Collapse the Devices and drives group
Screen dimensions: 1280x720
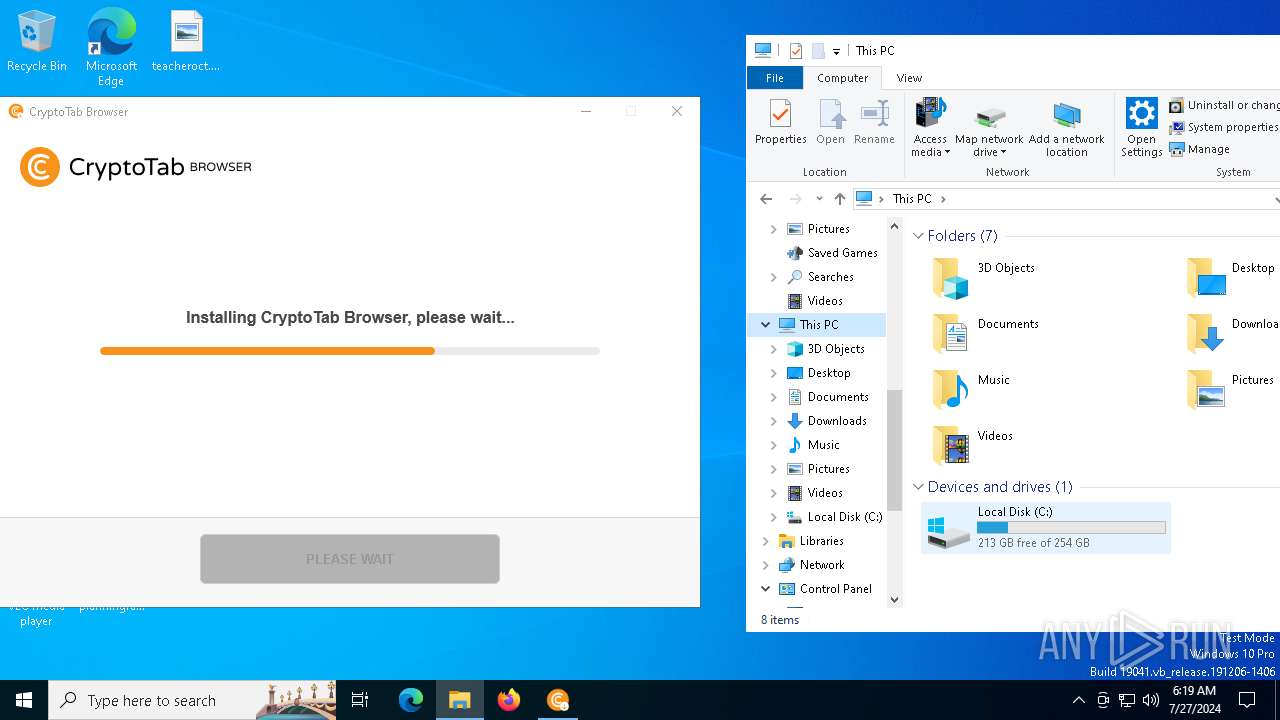918,487
